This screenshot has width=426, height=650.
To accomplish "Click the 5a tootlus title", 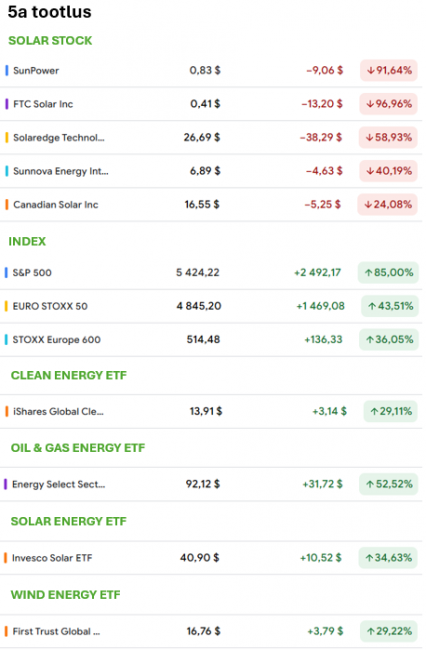I will point(49,12).
